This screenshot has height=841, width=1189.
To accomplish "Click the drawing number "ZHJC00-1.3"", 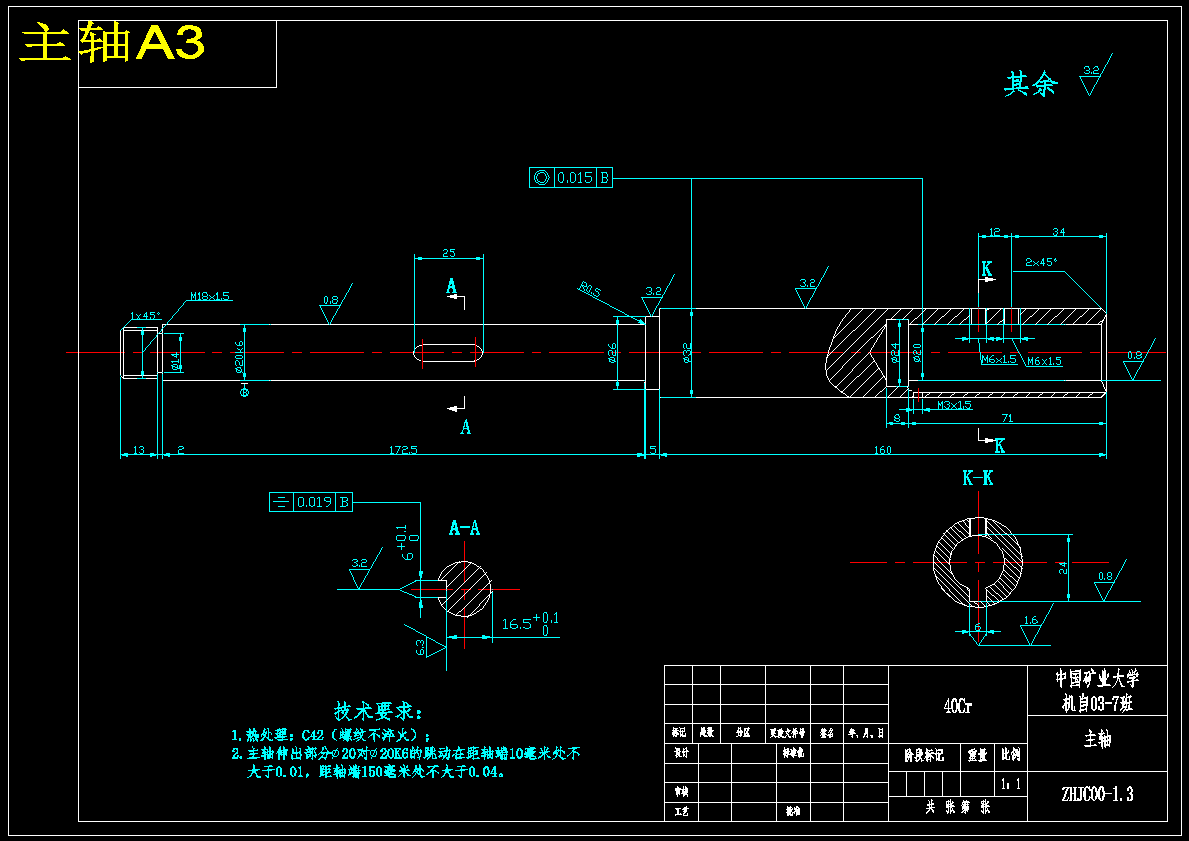I will pos(1097,794).
